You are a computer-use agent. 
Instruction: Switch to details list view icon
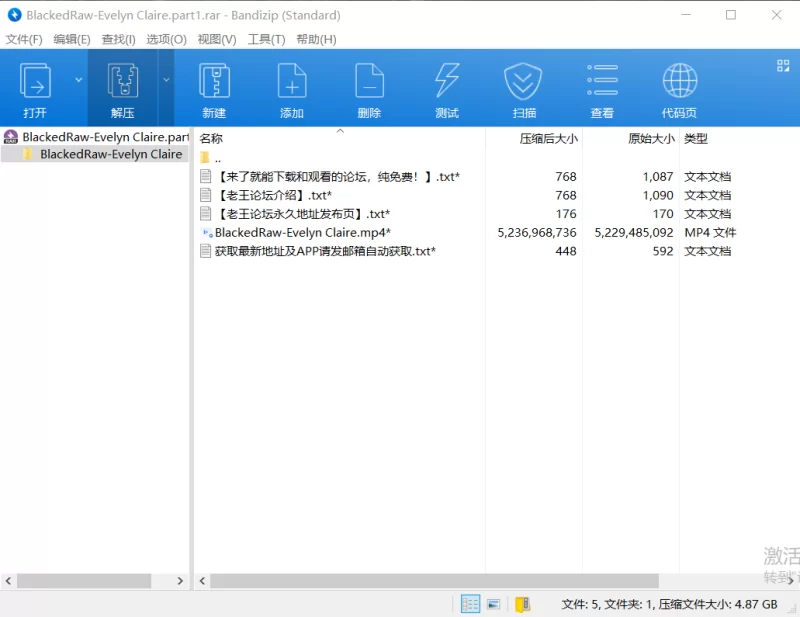tap(470, 604)
